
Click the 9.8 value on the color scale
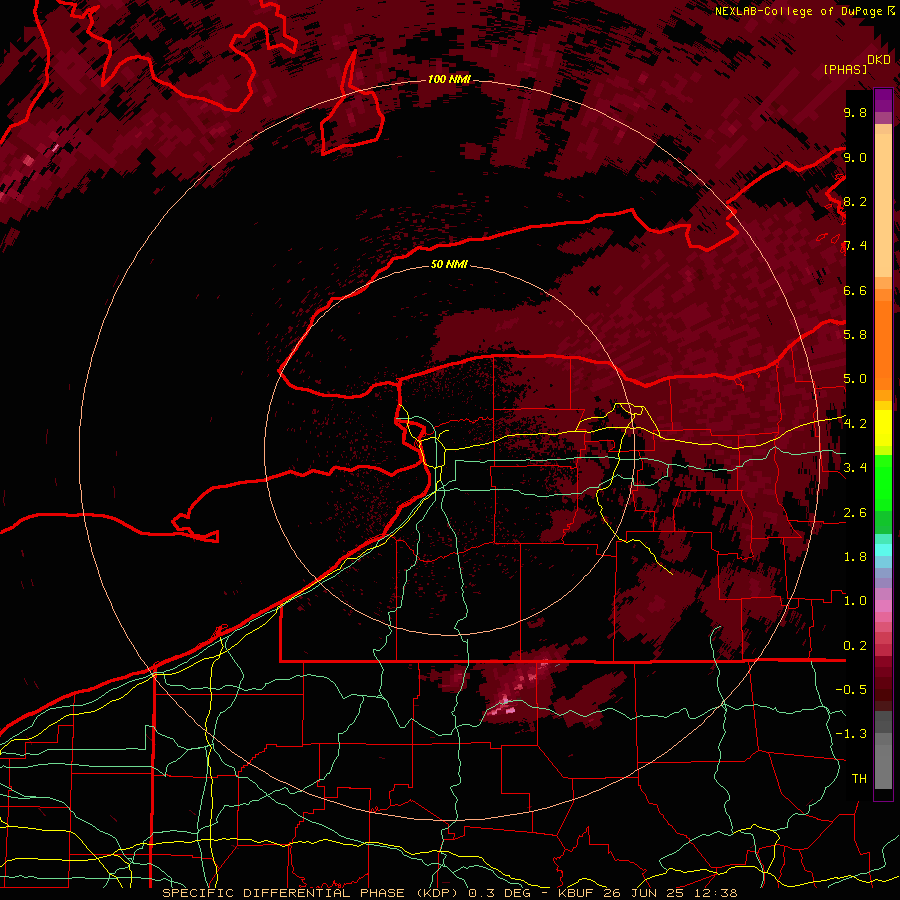[x=855, y=112]
